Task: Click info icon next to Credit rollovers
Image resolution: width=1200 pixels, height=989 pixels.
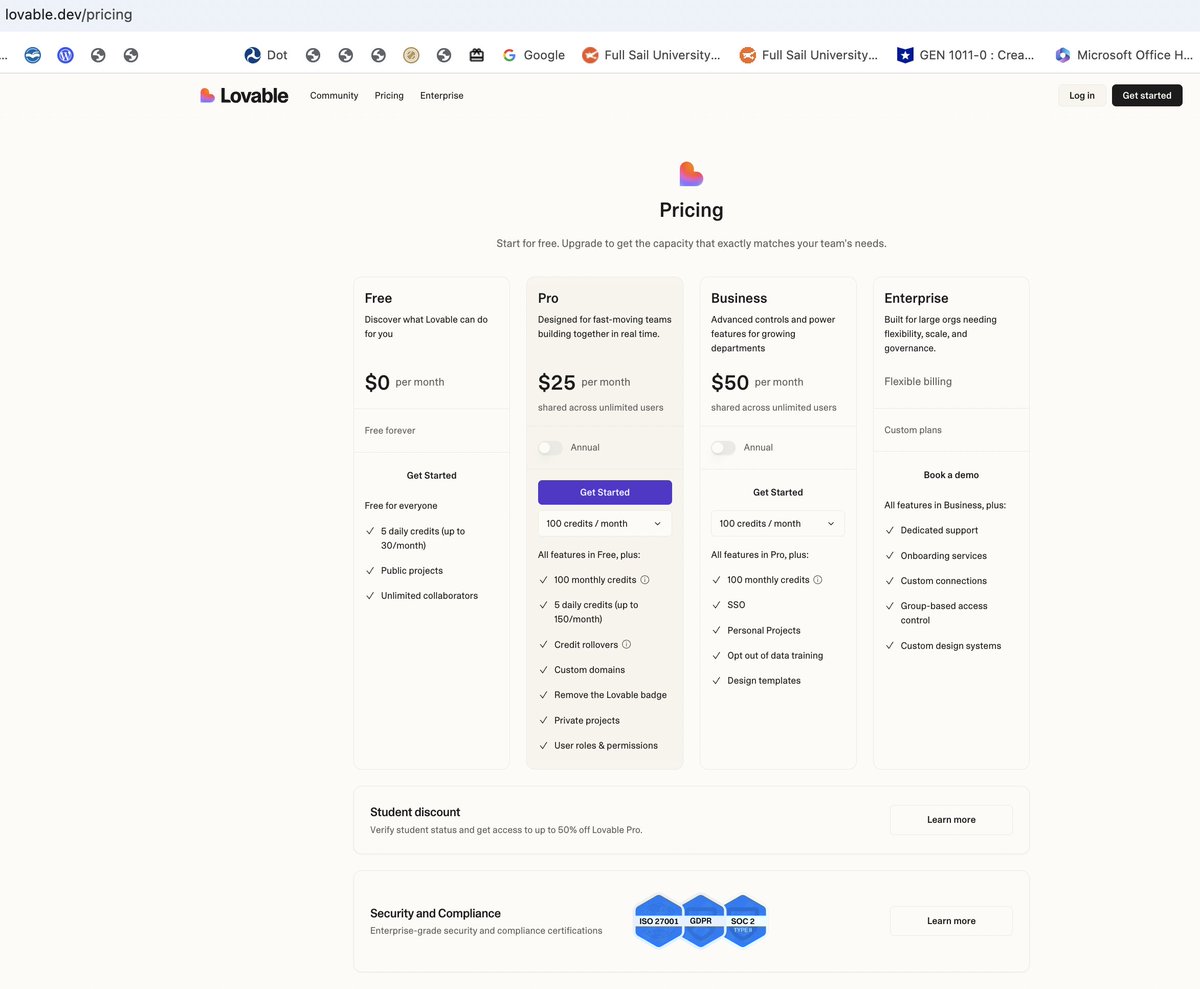Action: point(626,645)
